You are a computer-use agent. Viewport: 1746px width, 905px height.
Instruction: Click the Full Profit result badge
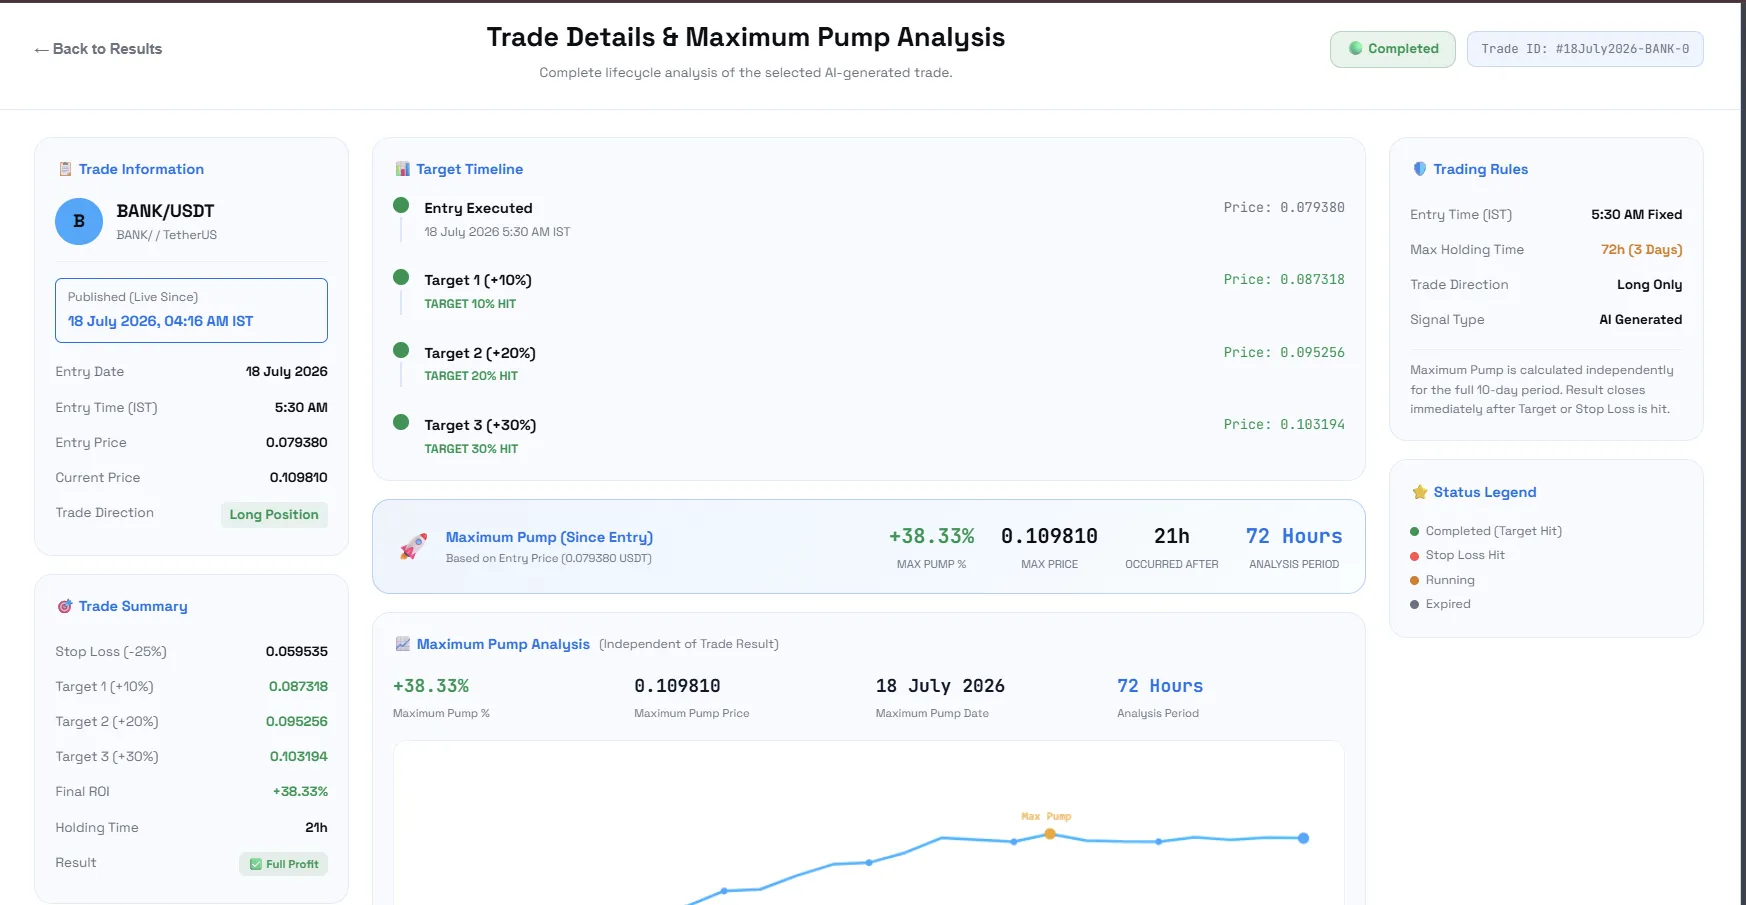pos(284,864)
